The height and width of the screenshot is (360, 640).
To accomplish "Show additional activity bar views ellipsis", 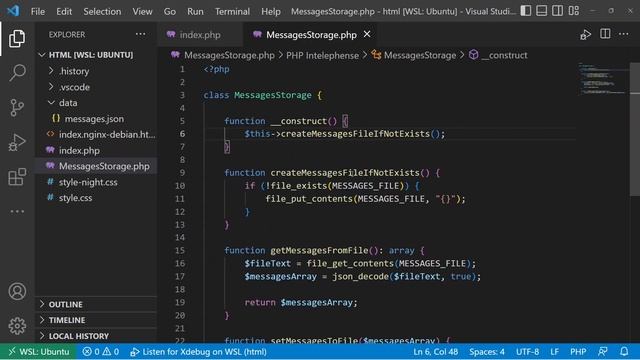I will (x=17, y=211).
